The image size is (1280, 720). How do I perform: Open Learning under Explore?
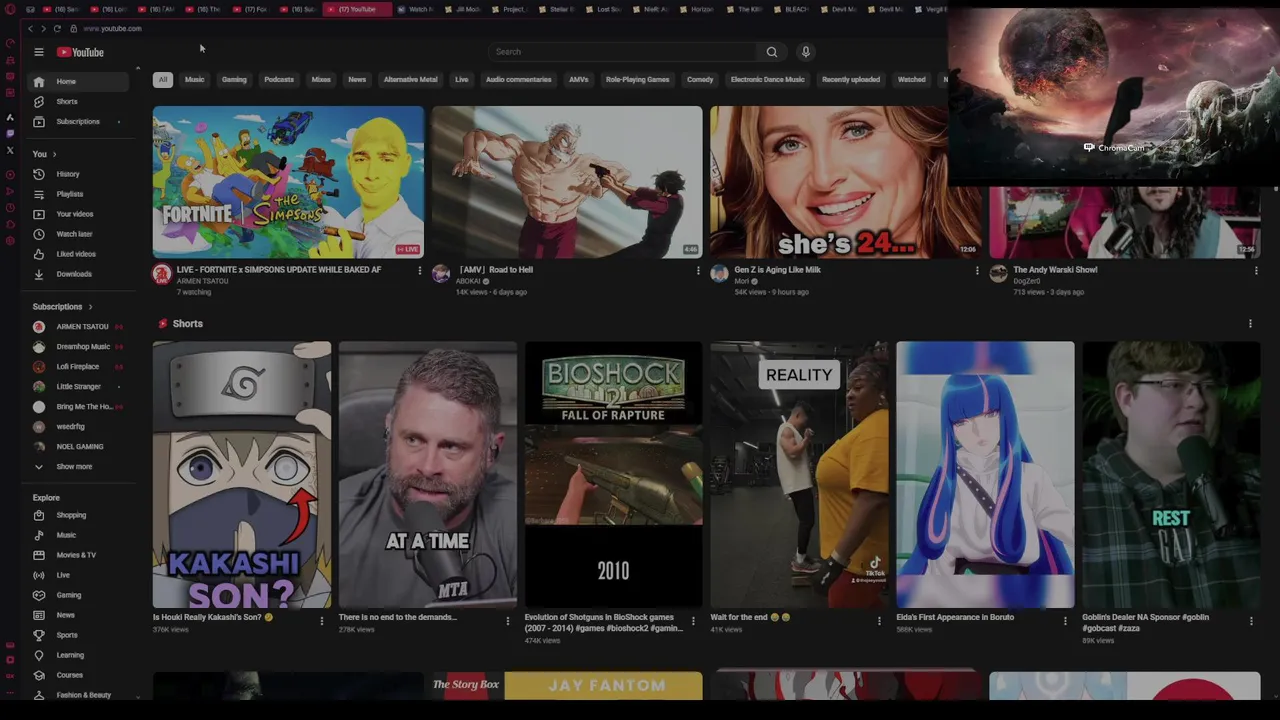tap(78, 655)
